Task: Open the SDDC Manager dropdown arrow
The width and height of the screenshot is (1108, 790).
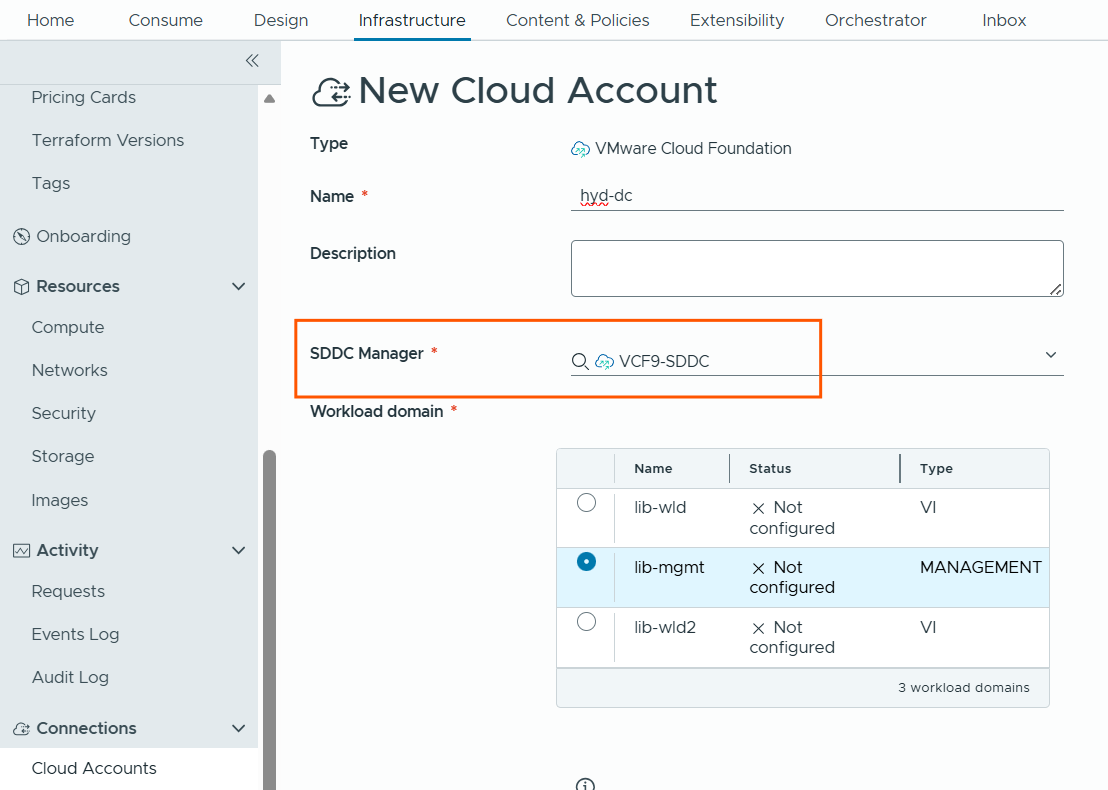Action: click(x=1051, y=355)
